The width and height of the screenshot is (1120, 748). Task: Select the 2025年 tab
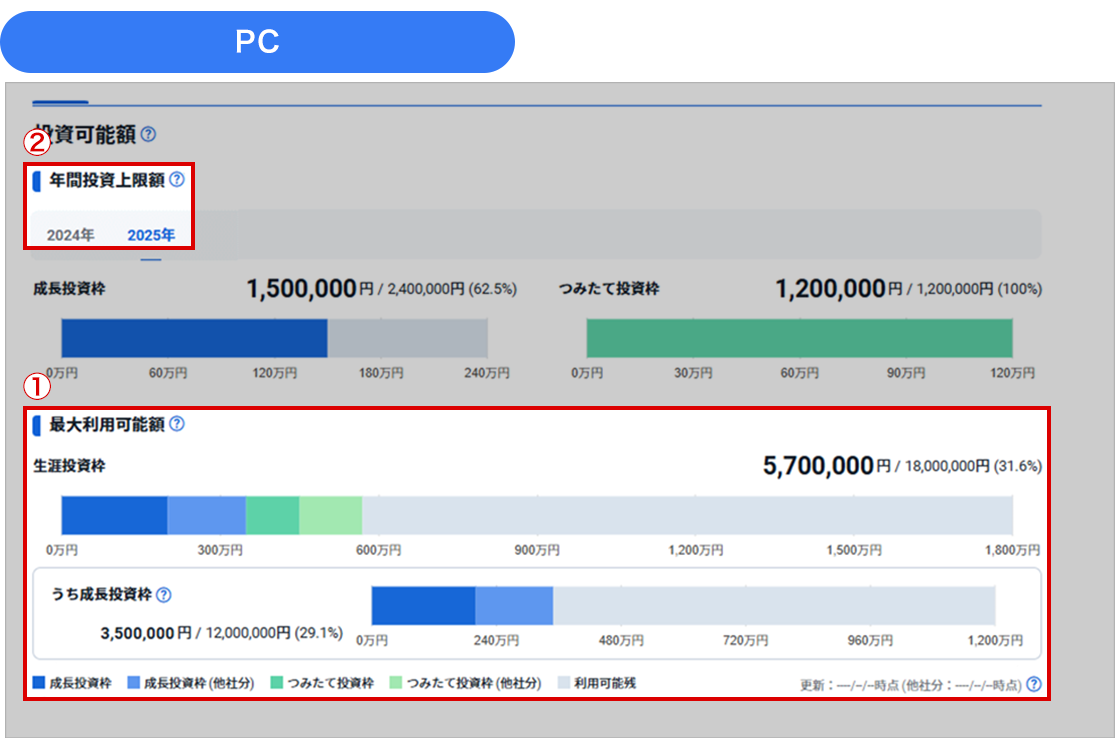pyautogui.click(x=151, y=236)
